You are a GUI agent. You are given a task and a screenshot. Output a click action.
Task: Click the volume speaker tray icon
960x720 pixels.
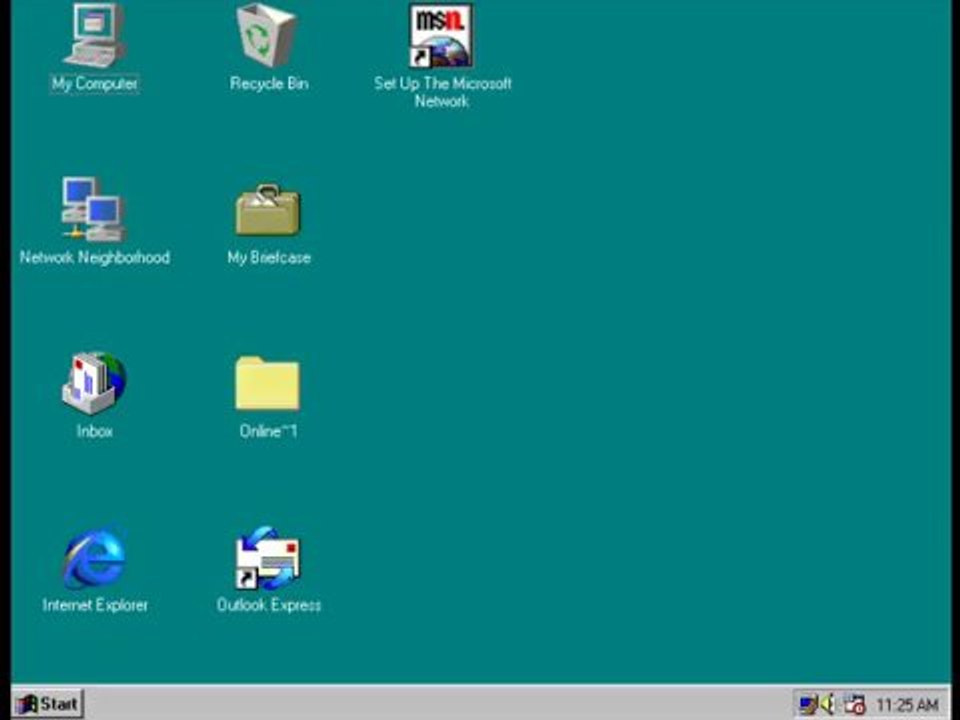828,705
